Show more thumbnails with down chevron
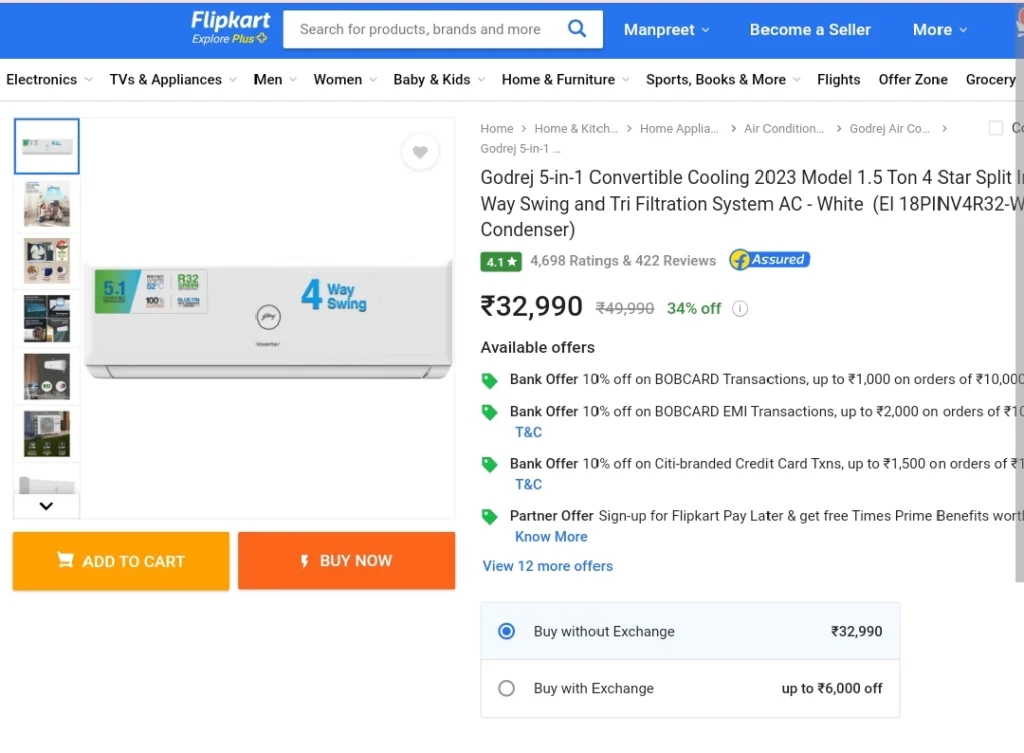The image size is (1024, 753). [x=46, y=506]
